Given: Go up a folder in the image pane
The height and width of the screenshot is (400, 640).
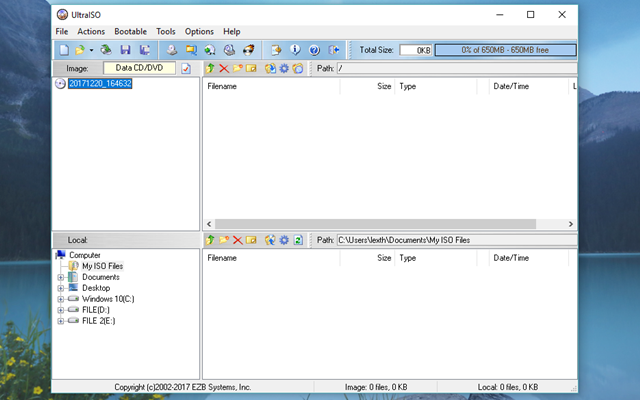Looking at the screenshot, I should coord(210,68).
